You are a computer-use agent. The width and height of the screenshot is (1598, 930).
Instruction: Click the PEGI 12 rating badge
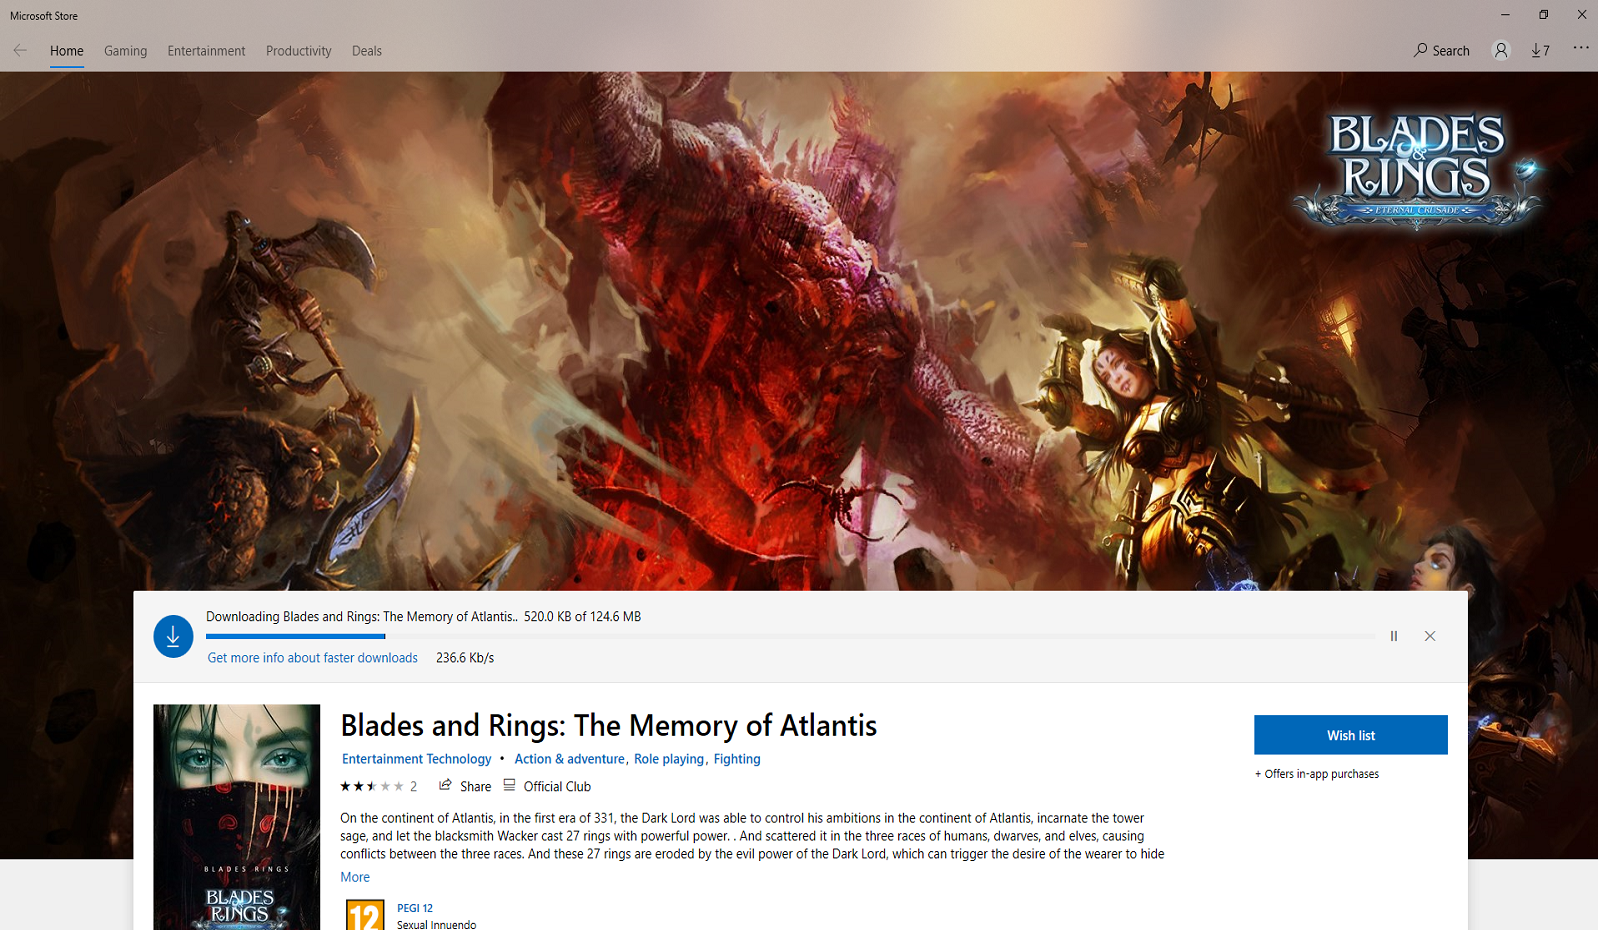click(365, 914)
